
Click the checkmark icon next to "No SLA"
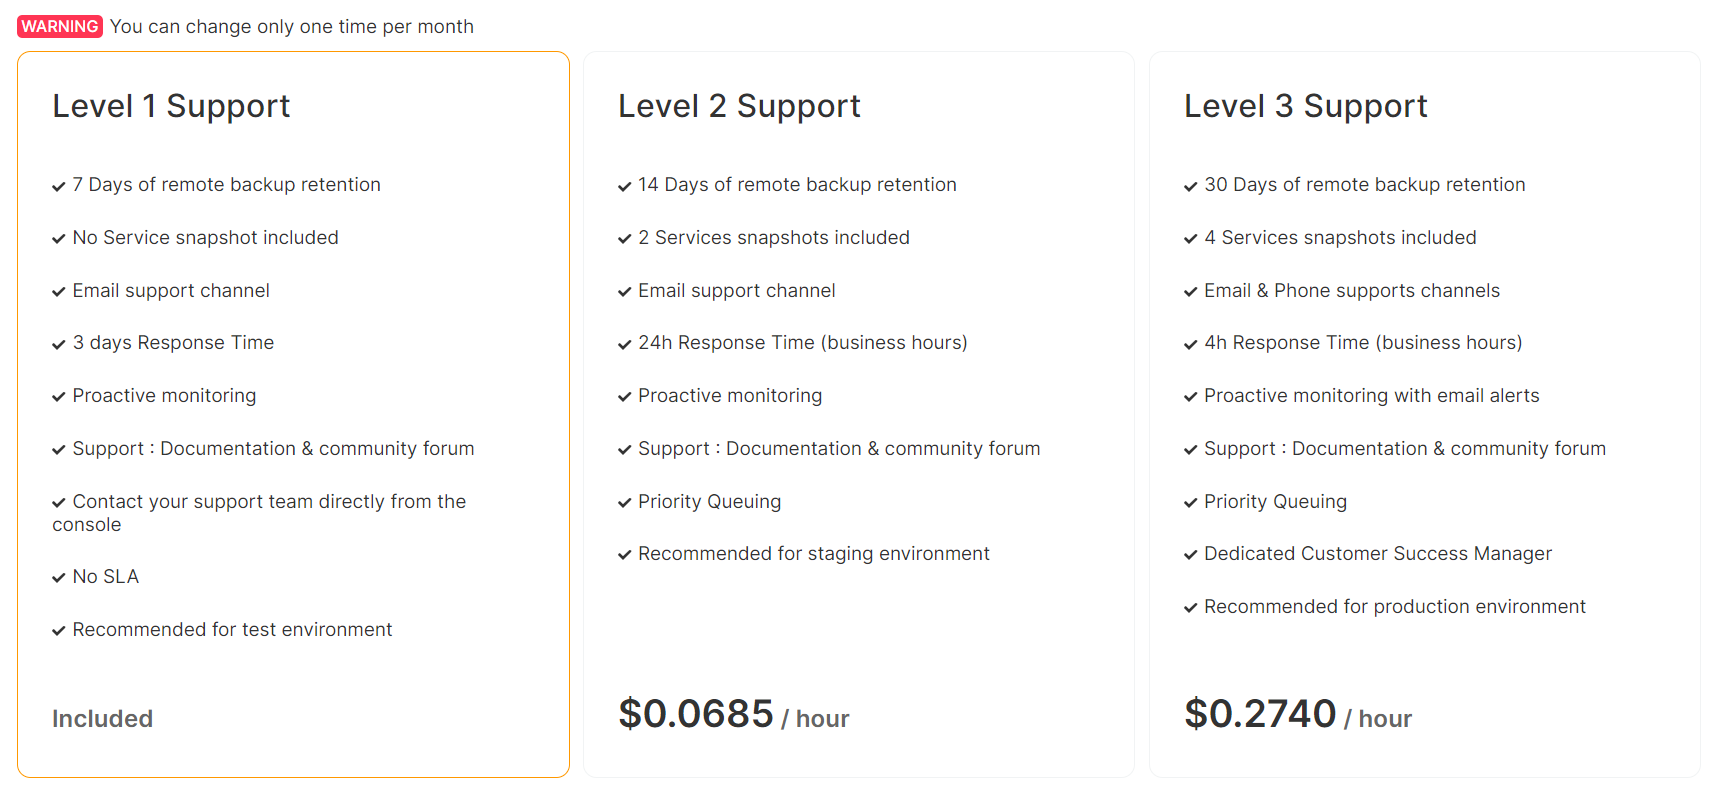59,578
